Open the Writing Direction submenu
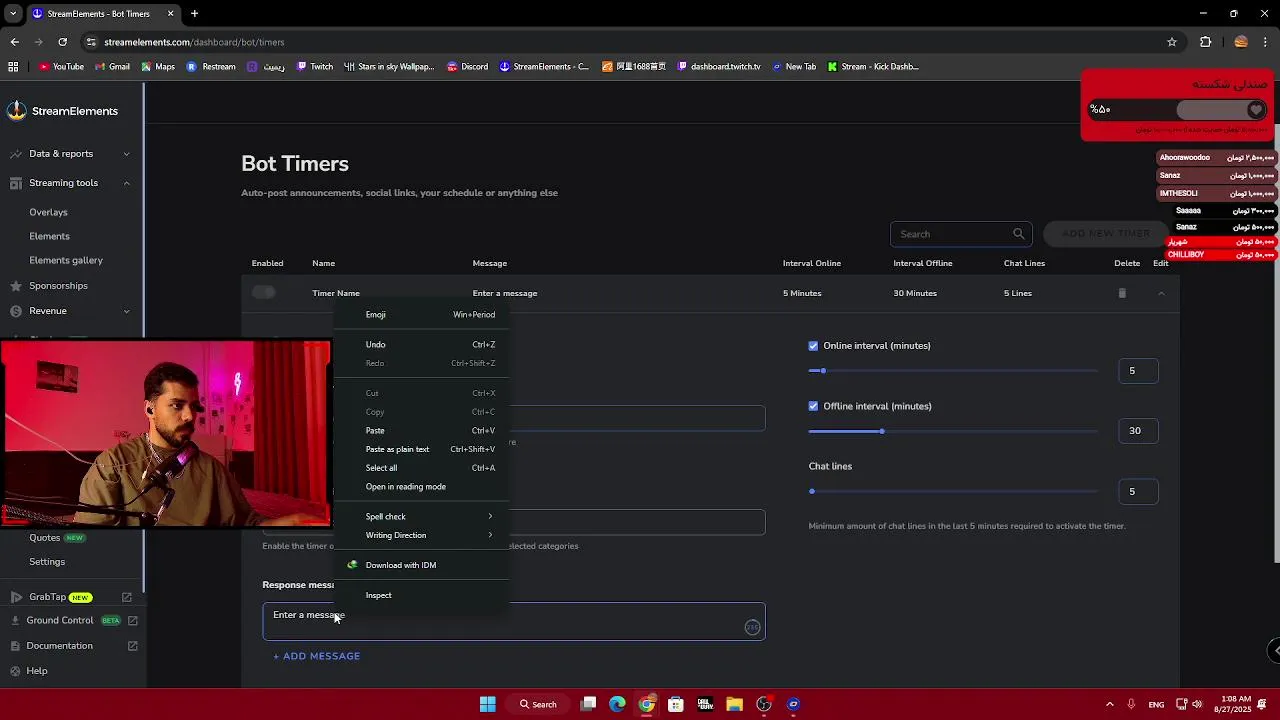The height and width of the screenshot is (720, 1280). 421,535
